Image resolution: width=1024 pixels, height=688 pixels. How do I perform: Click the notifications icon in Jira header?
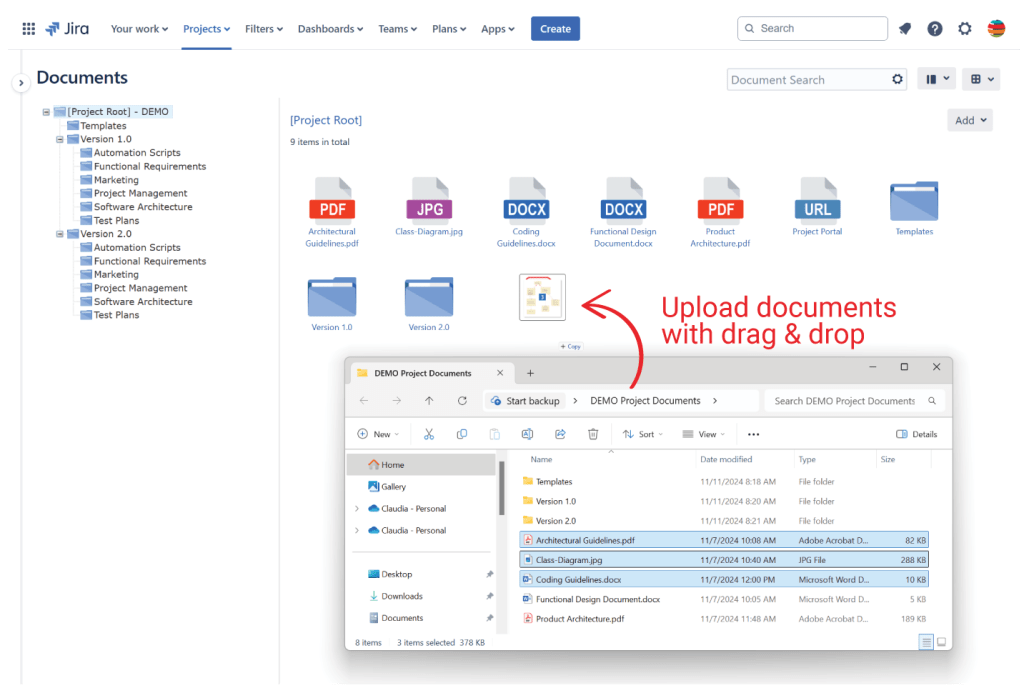point(904,29)
